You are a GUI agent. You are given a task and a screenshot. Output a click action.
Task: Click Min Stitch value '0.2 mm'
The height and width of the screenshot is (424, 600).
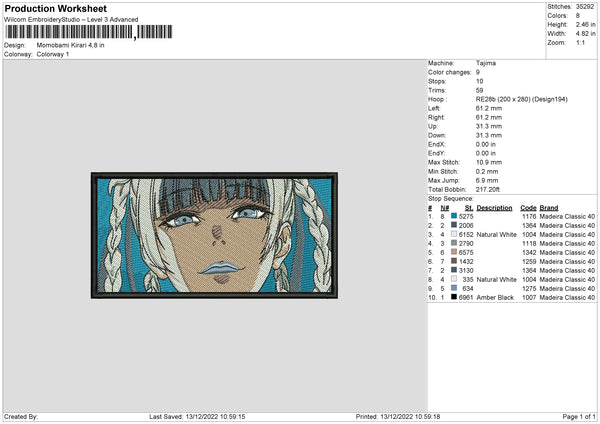[487, 171]
